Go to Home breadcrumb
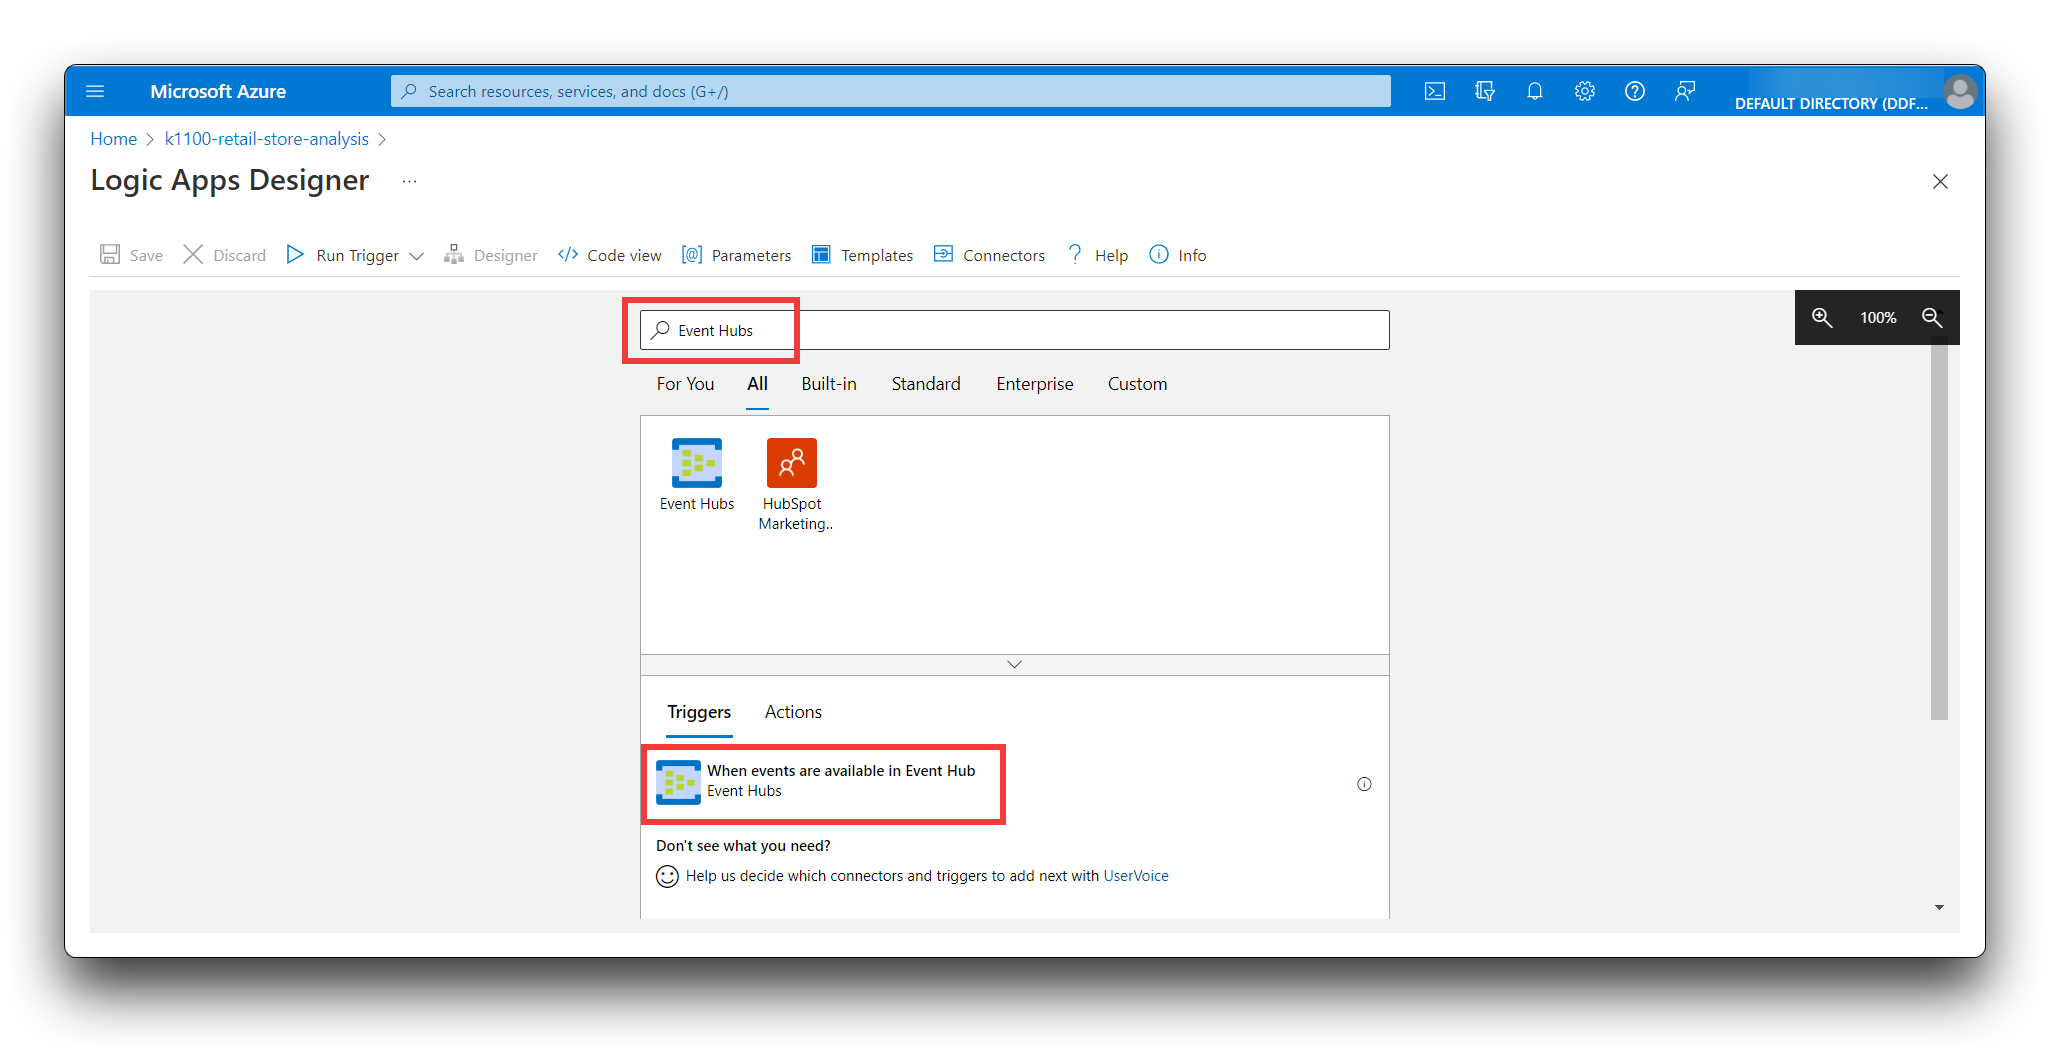The width and height of the screenshot is (2050, 1054). tap(114, 139)
